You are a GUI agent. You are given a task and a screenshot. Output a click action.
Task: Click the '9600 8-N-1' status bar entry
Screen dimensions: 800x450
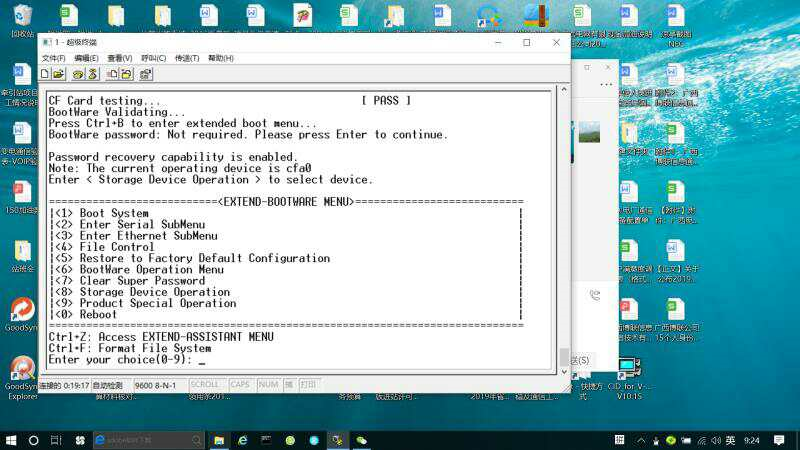(155, 386)
